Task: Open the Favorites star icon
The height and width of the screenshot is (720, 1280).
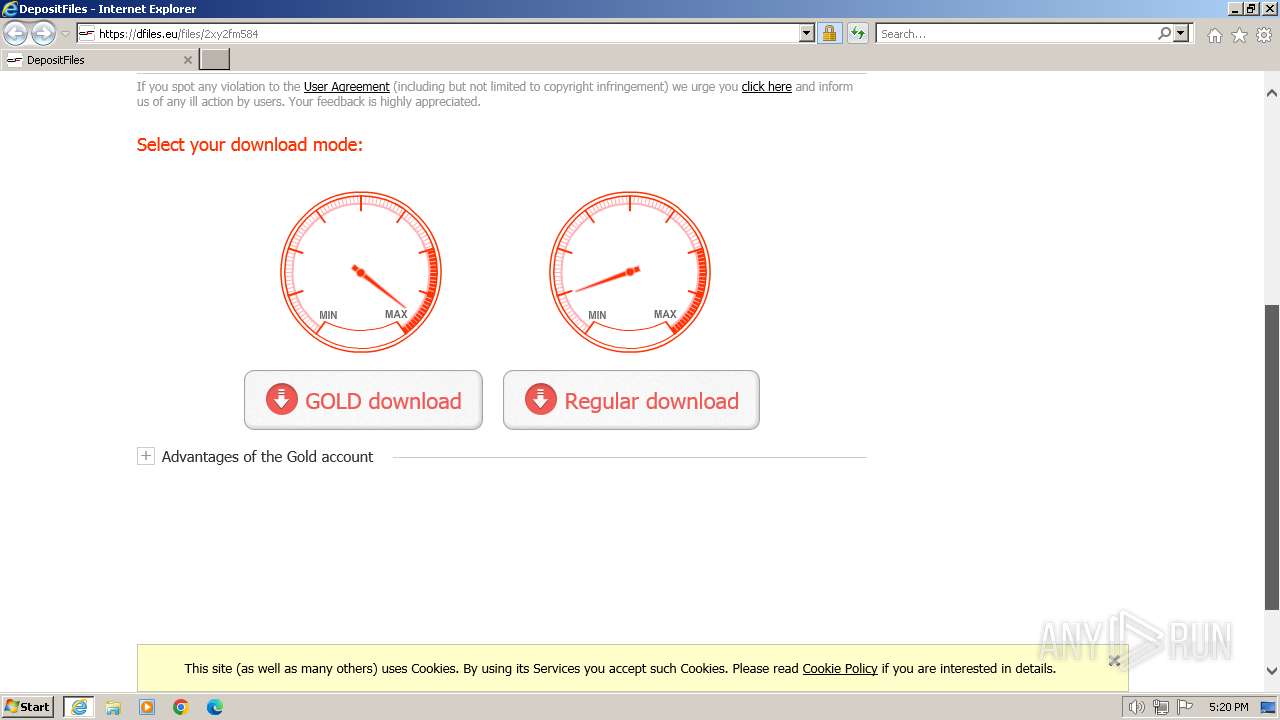Action: (x=1239, y=35)
